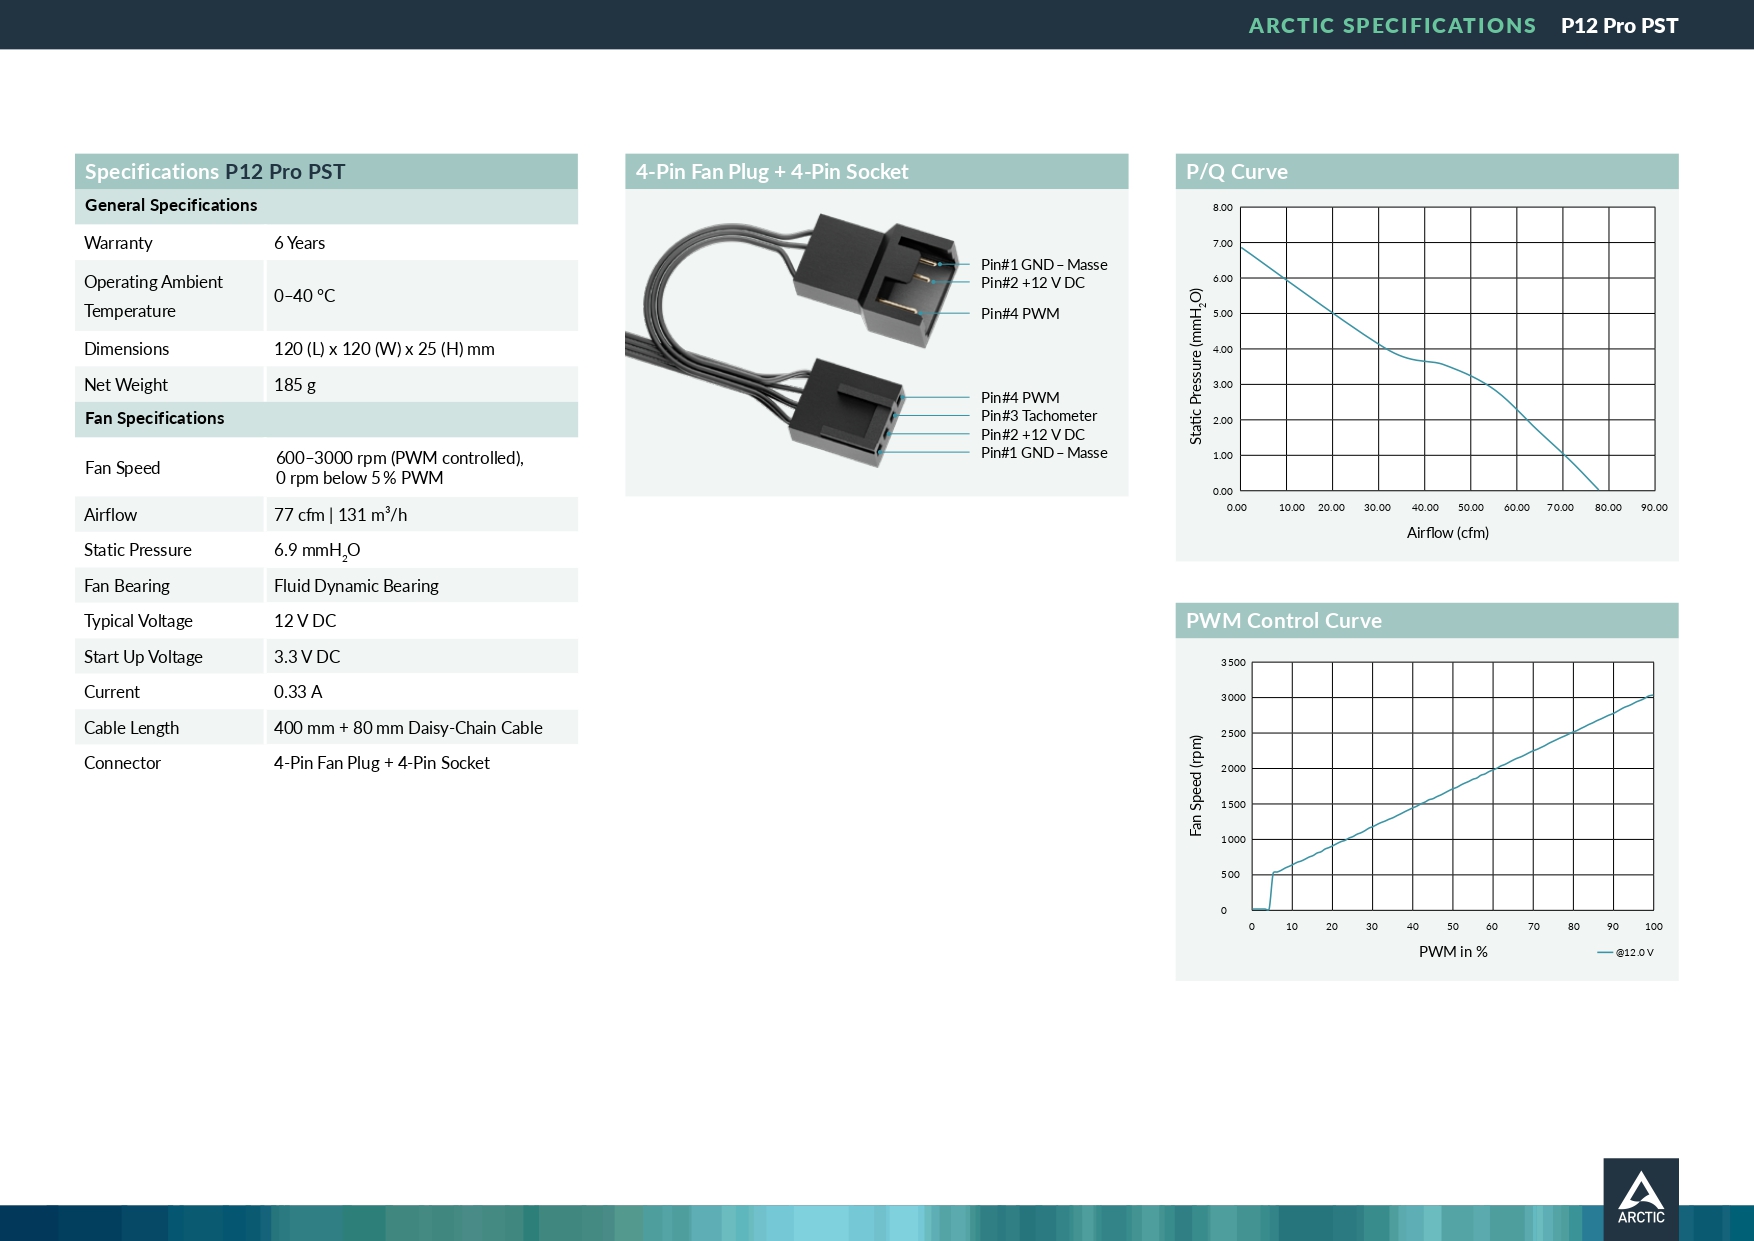The image size is (1754, 1241).
Task: Click the '6.9 mmH2O' static pressure value
Action: point(317,551)
